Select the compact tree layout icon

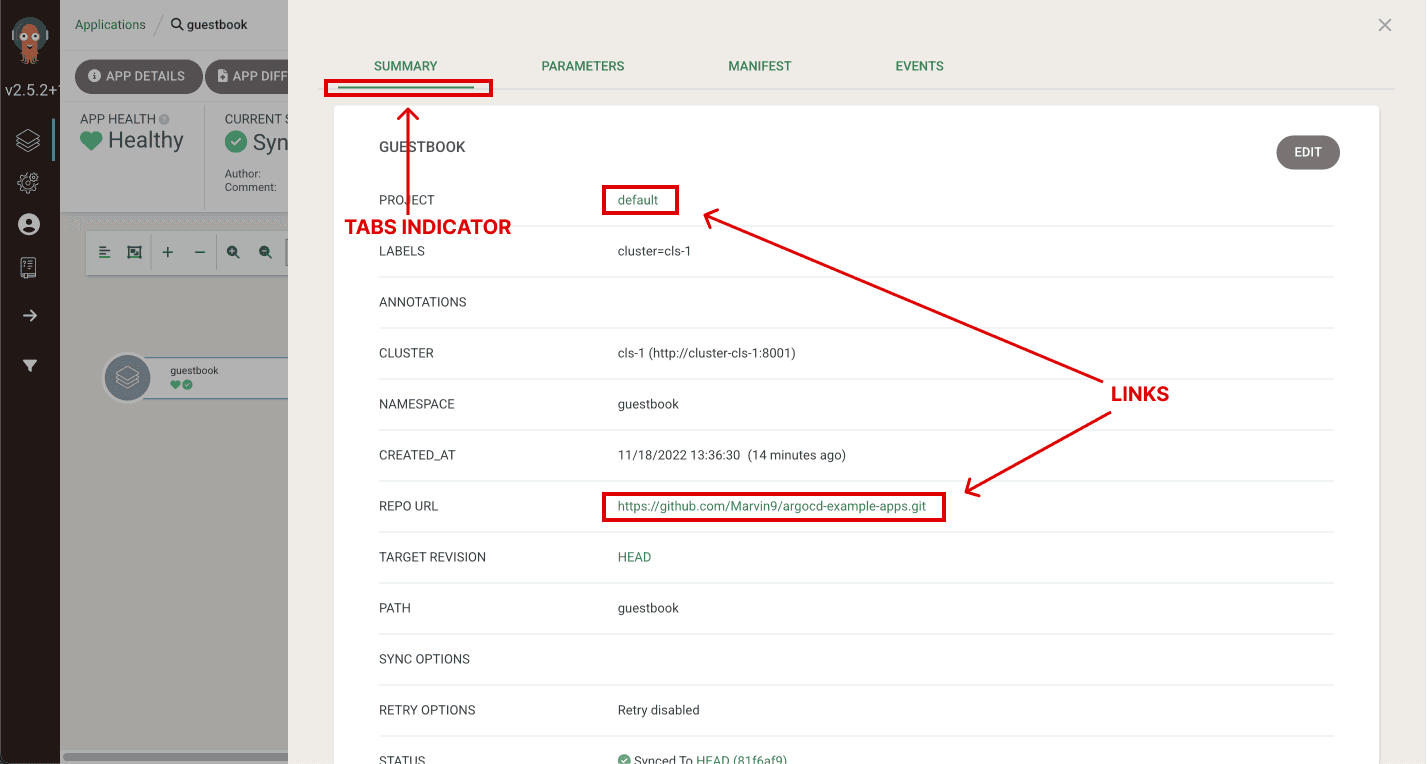tap(105, 252)
